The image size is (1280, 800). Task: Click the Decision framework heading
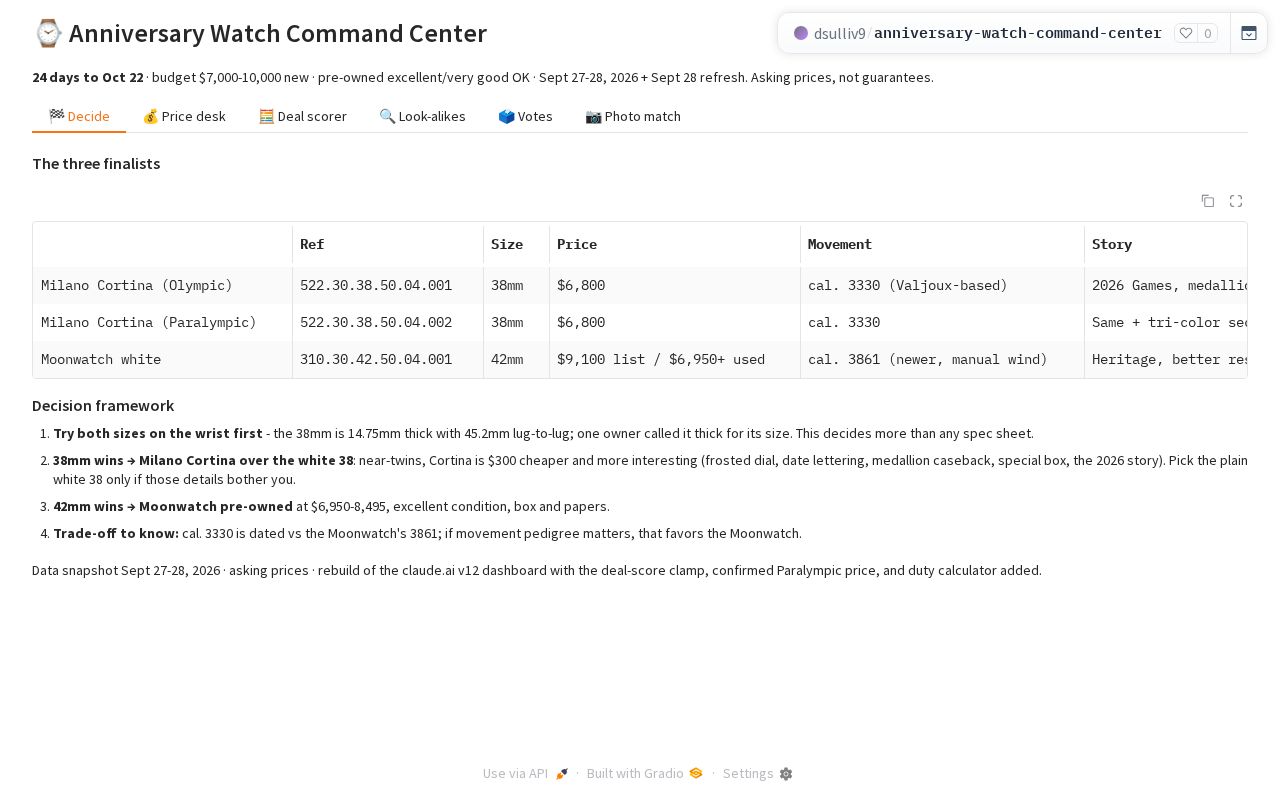click(103, 406)
